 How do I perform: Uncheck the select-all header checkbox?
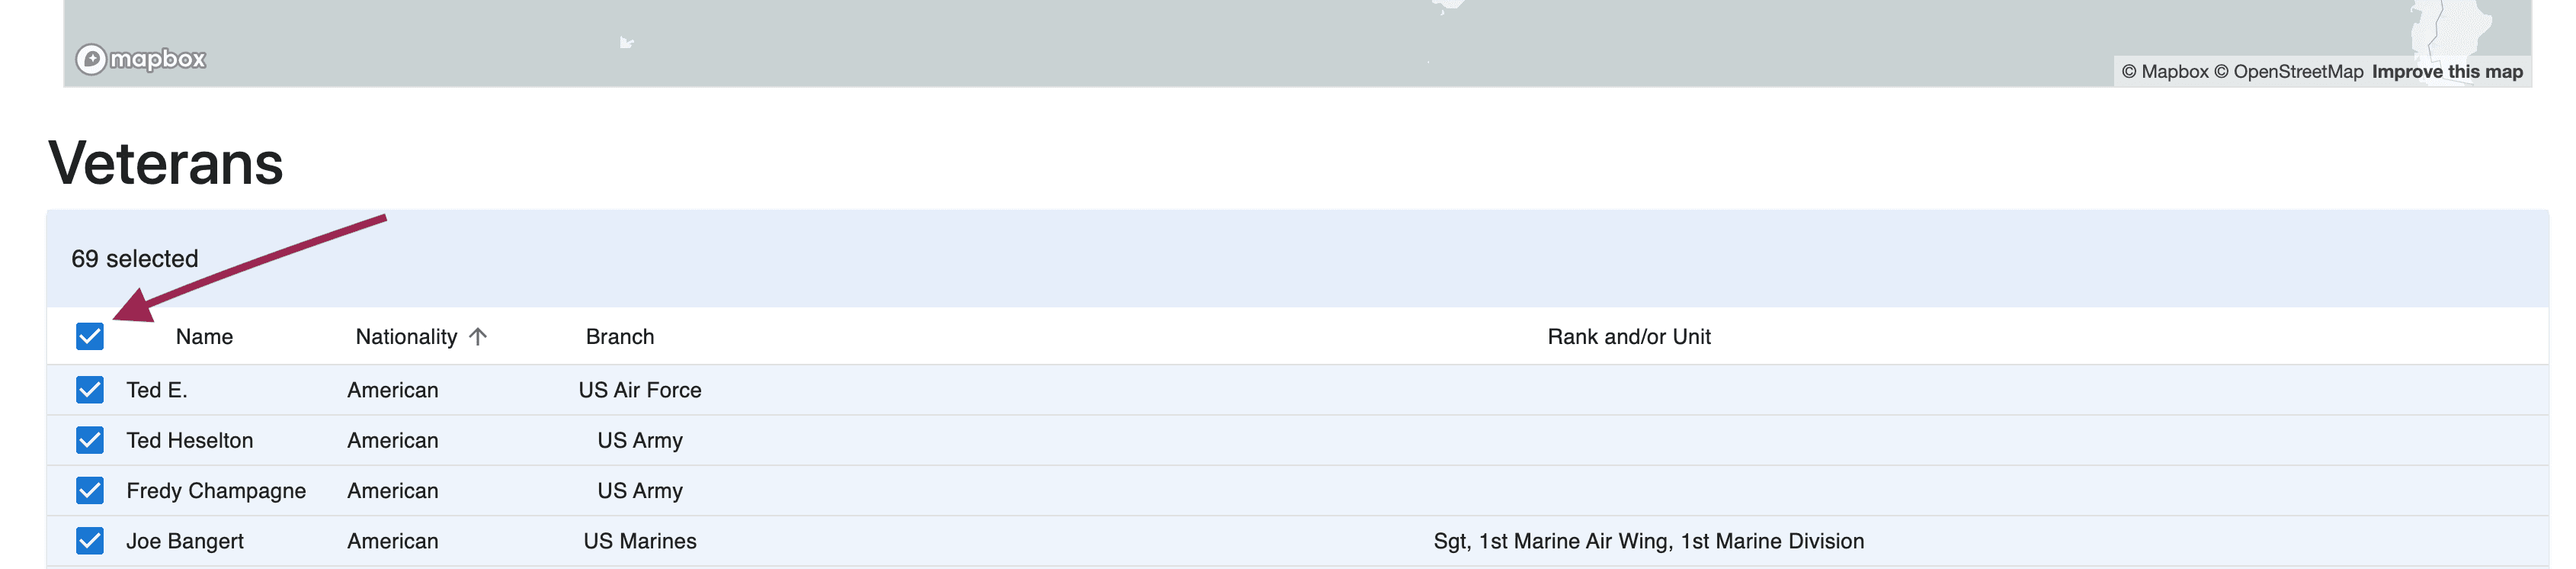pyautogui.click(x=90, y=336)
